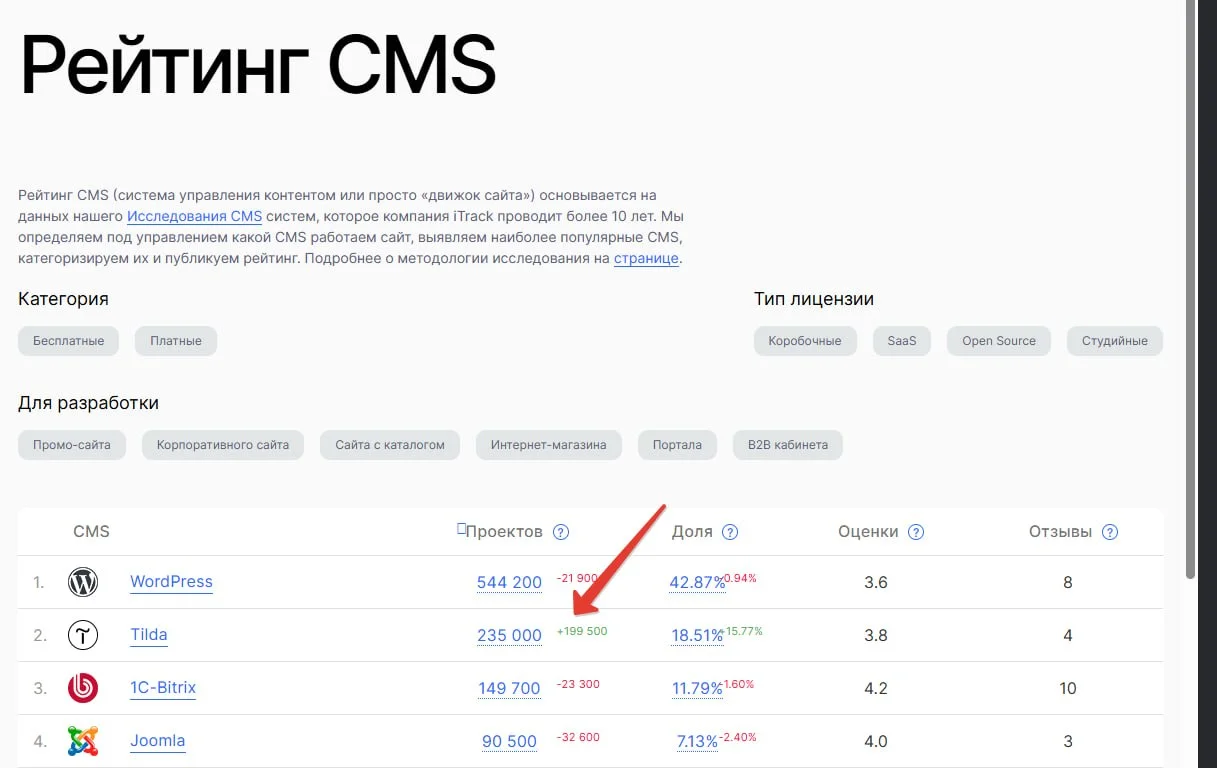Open 1C-Bitrix projects count 149 700

[x=509, y=689]
